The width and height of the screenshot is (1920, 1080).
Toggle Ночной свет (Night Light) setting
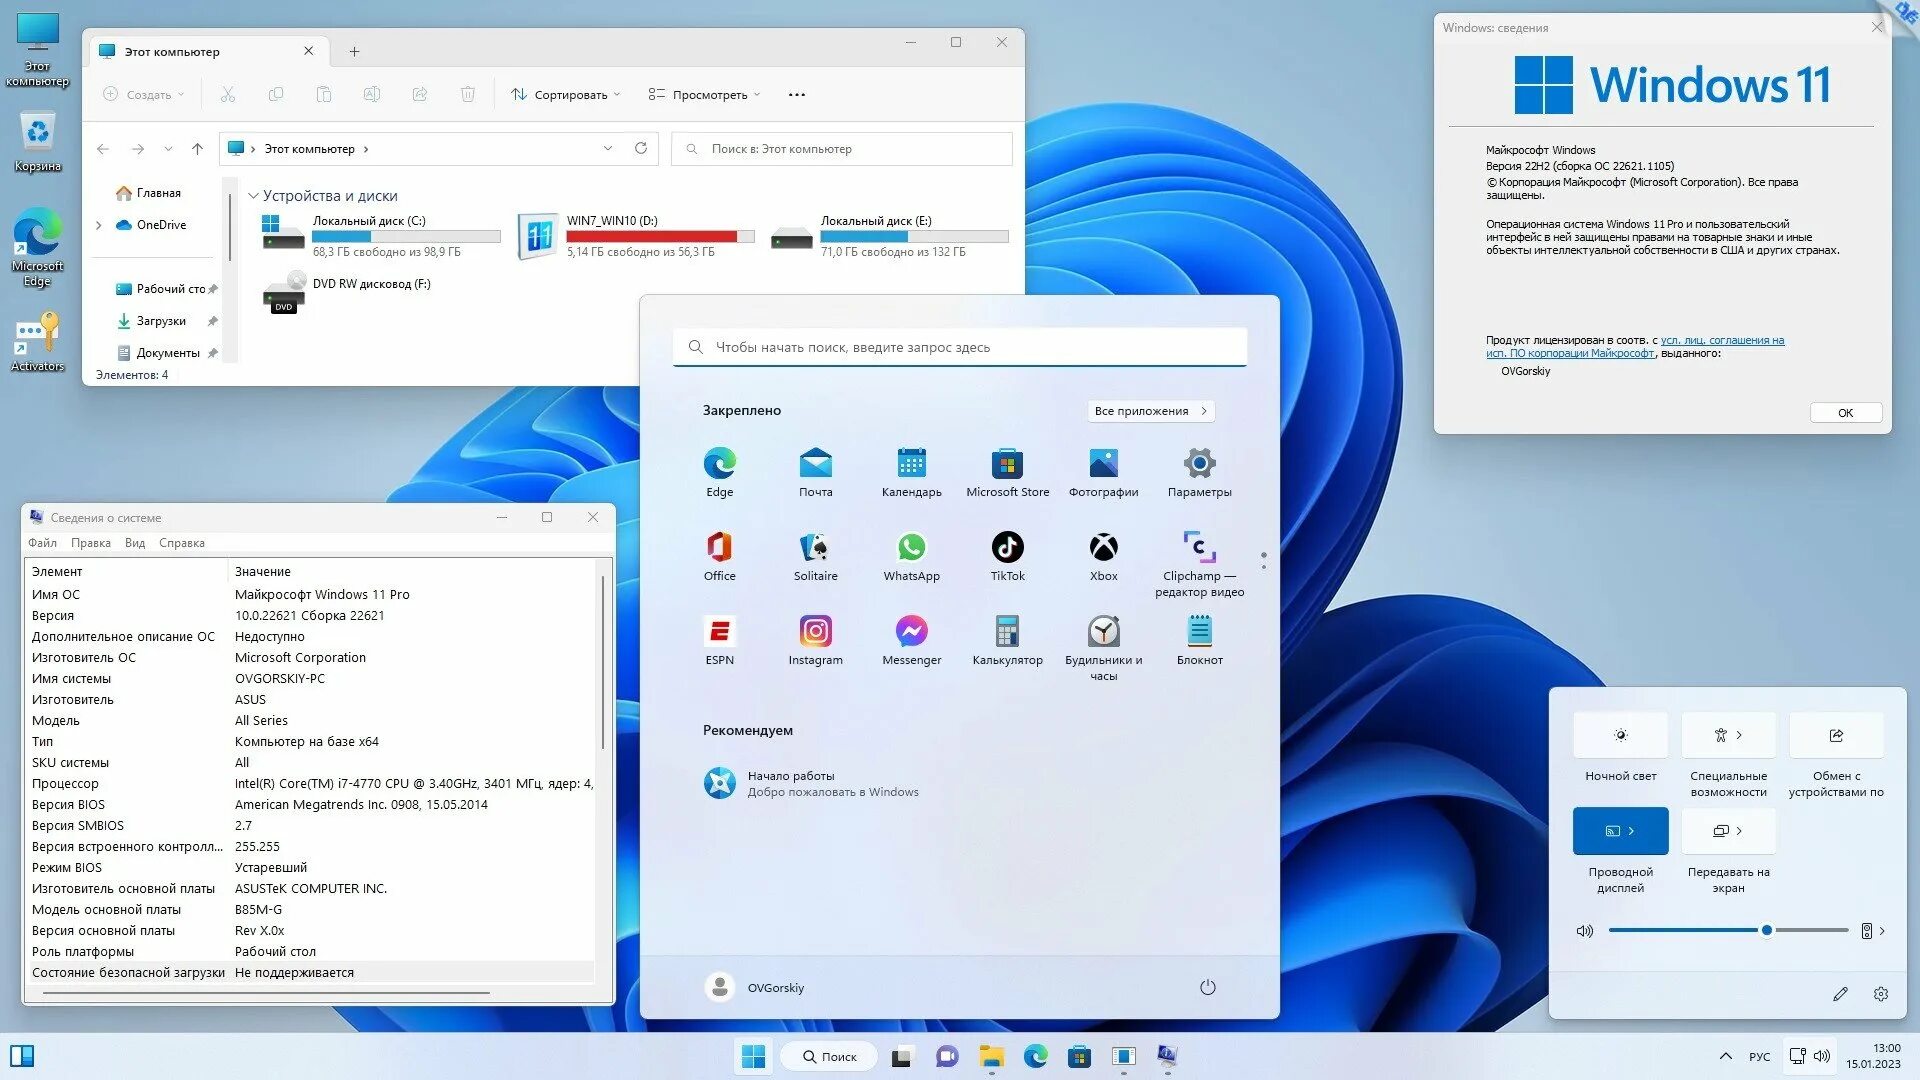click(1621, 735)
